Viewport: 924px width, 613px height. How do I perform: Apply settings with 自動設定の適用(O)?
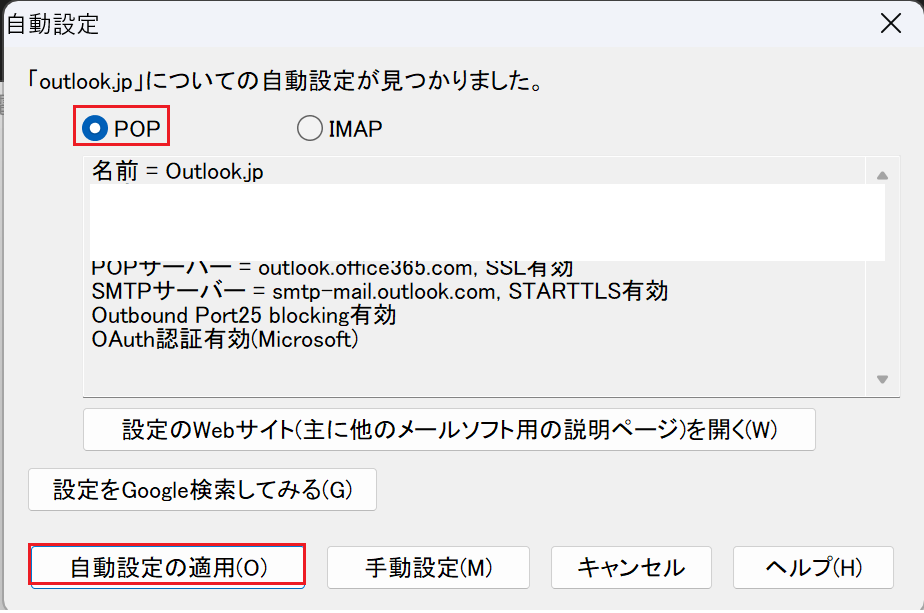click(x=168, y=567)
